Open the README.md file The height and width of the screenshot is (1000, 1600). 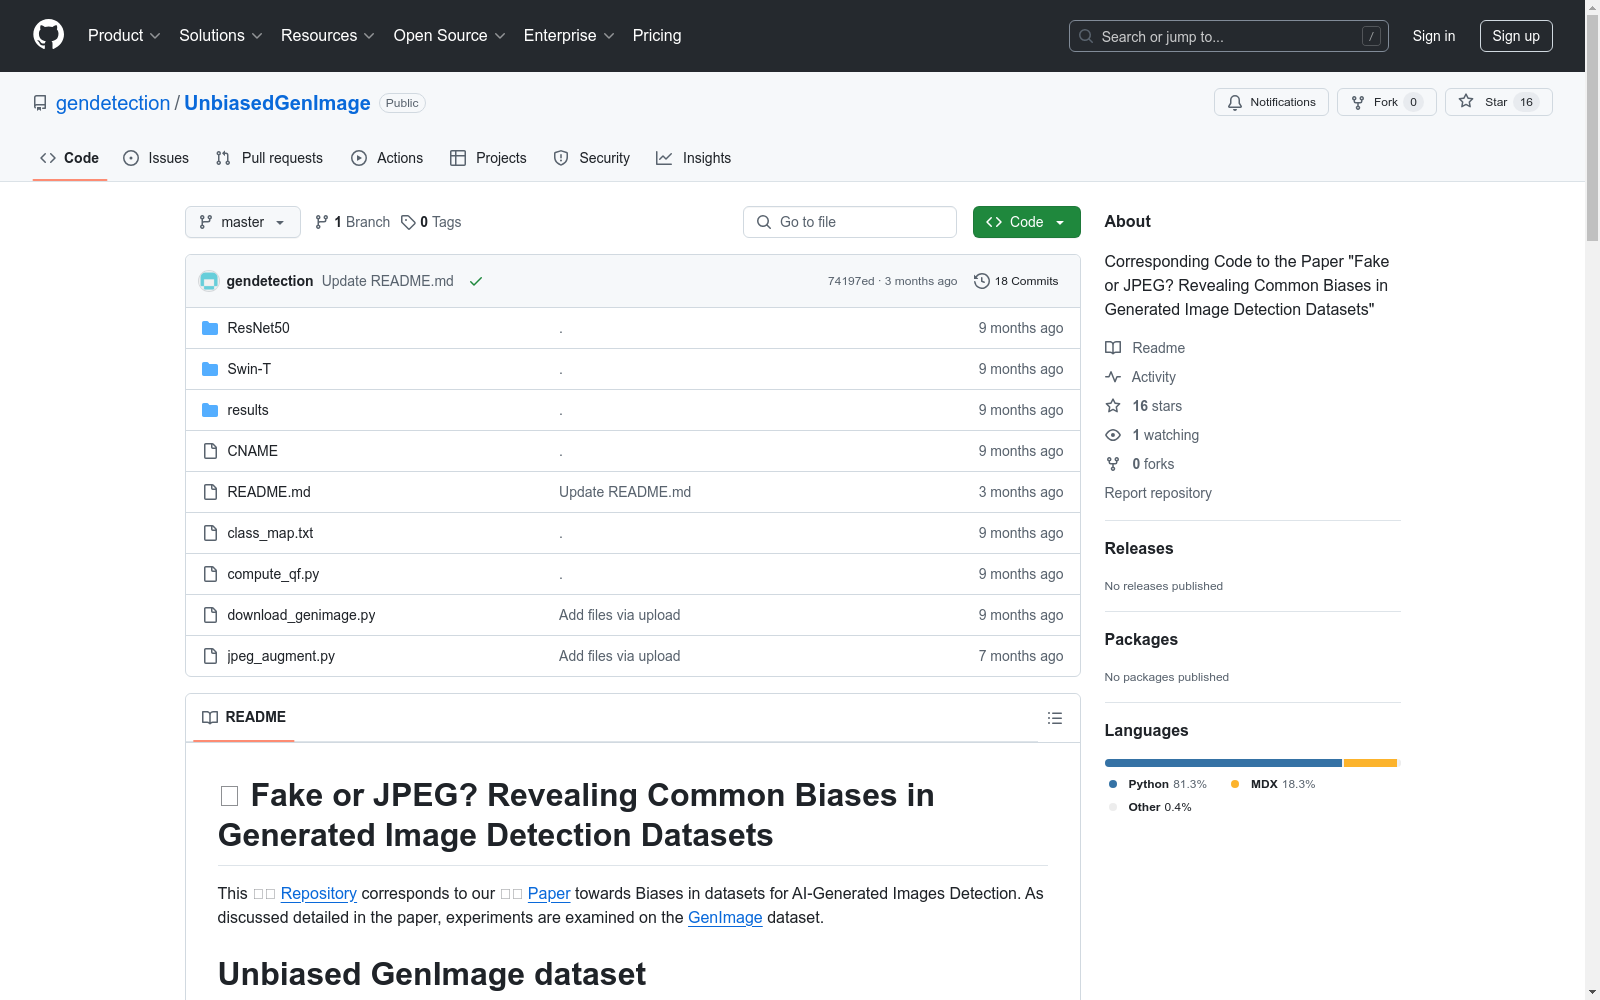(269, 492)
